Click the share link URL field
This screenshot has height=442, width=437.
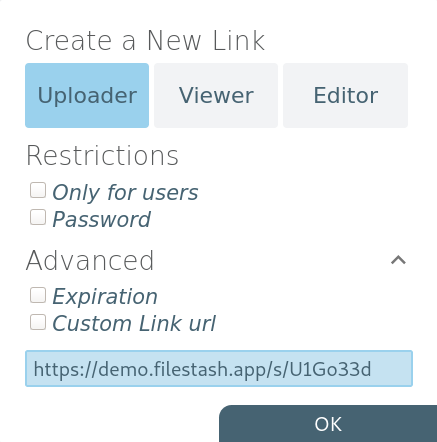[219, 368]
